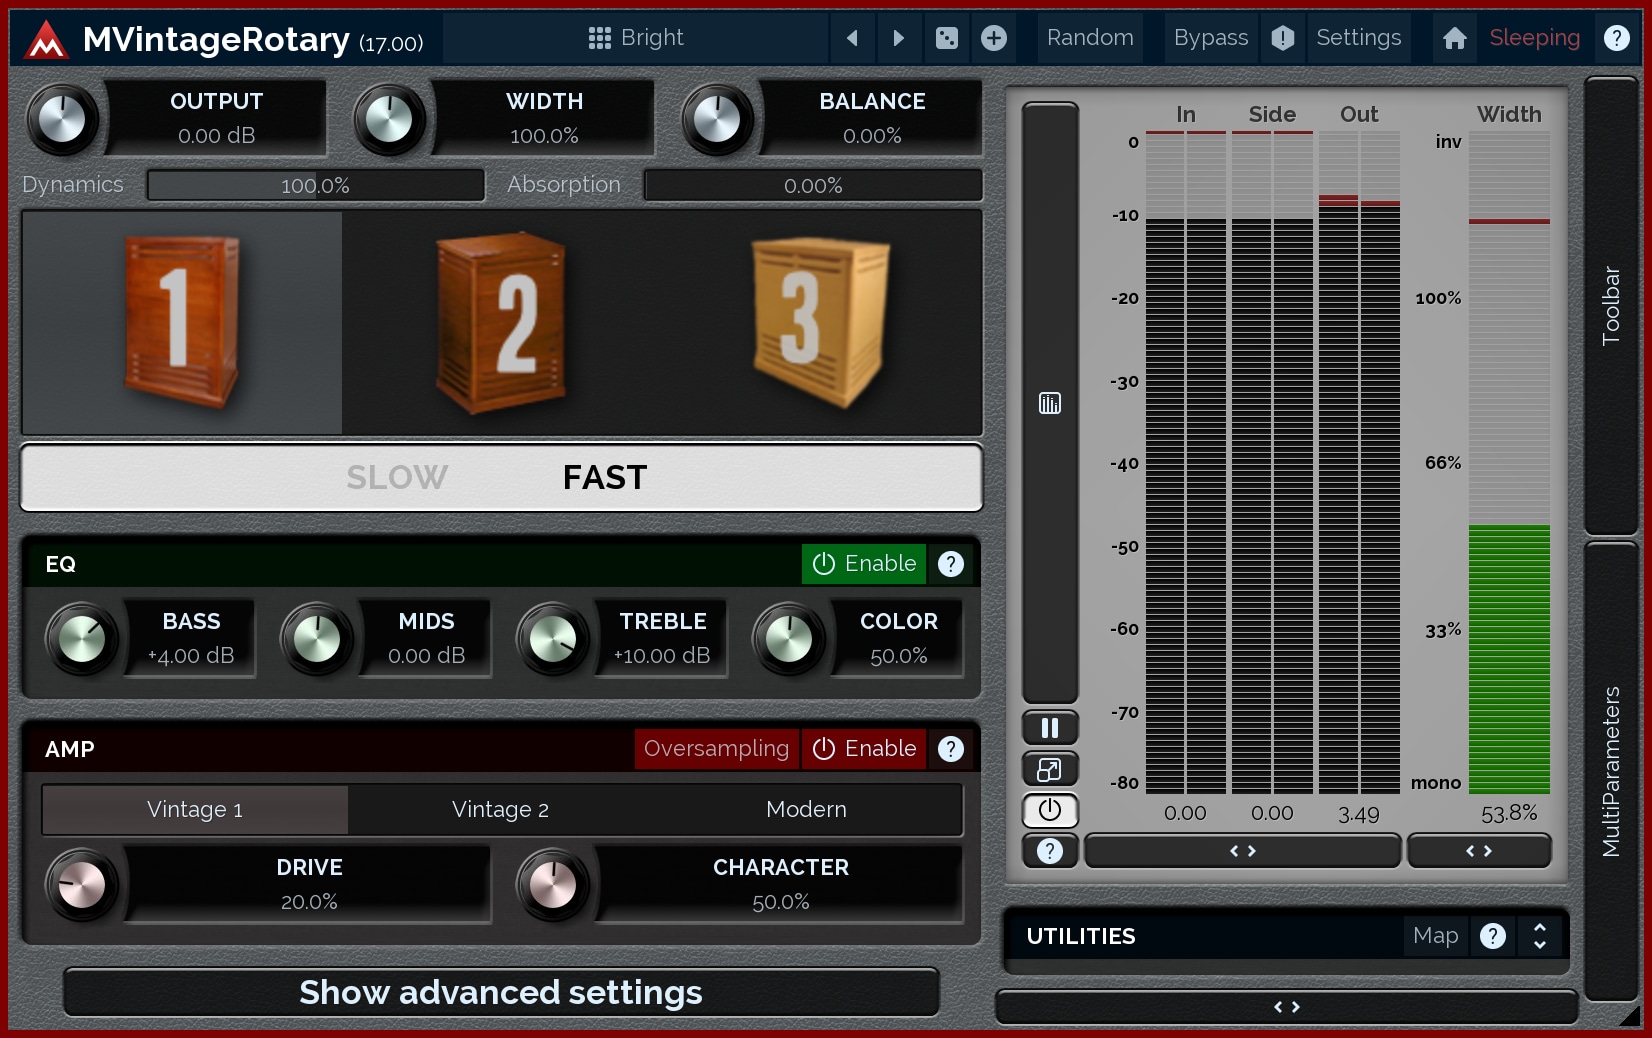
Task: Toggle the AMP Enable button
Action: 864,749
